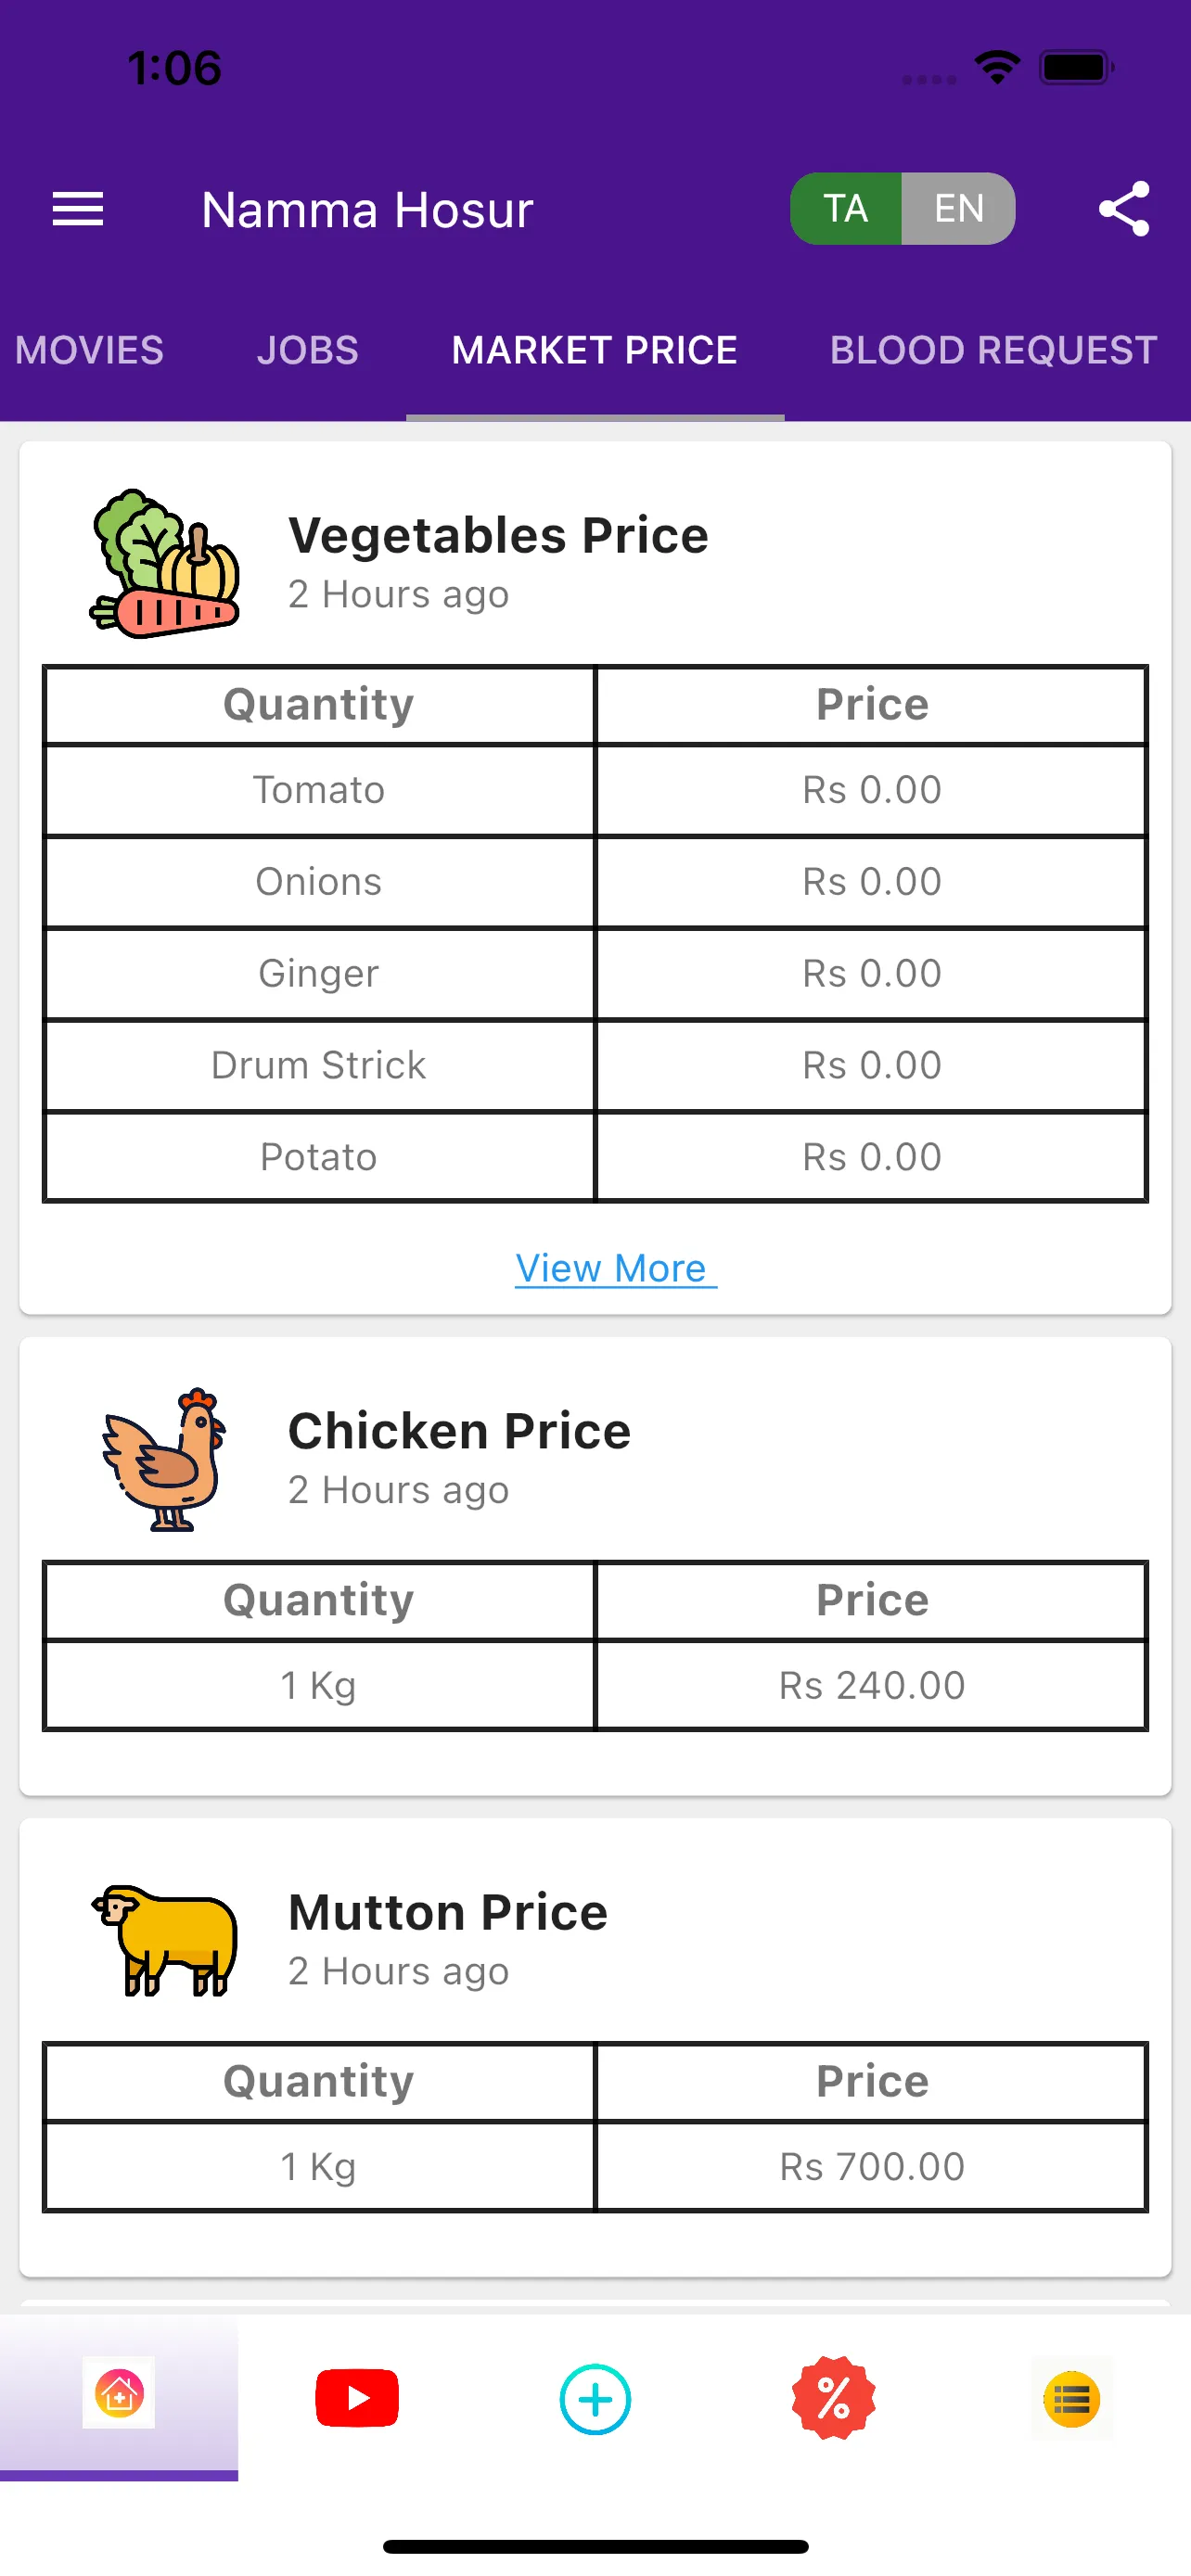Select the Market Price tab

click(594, 350)
